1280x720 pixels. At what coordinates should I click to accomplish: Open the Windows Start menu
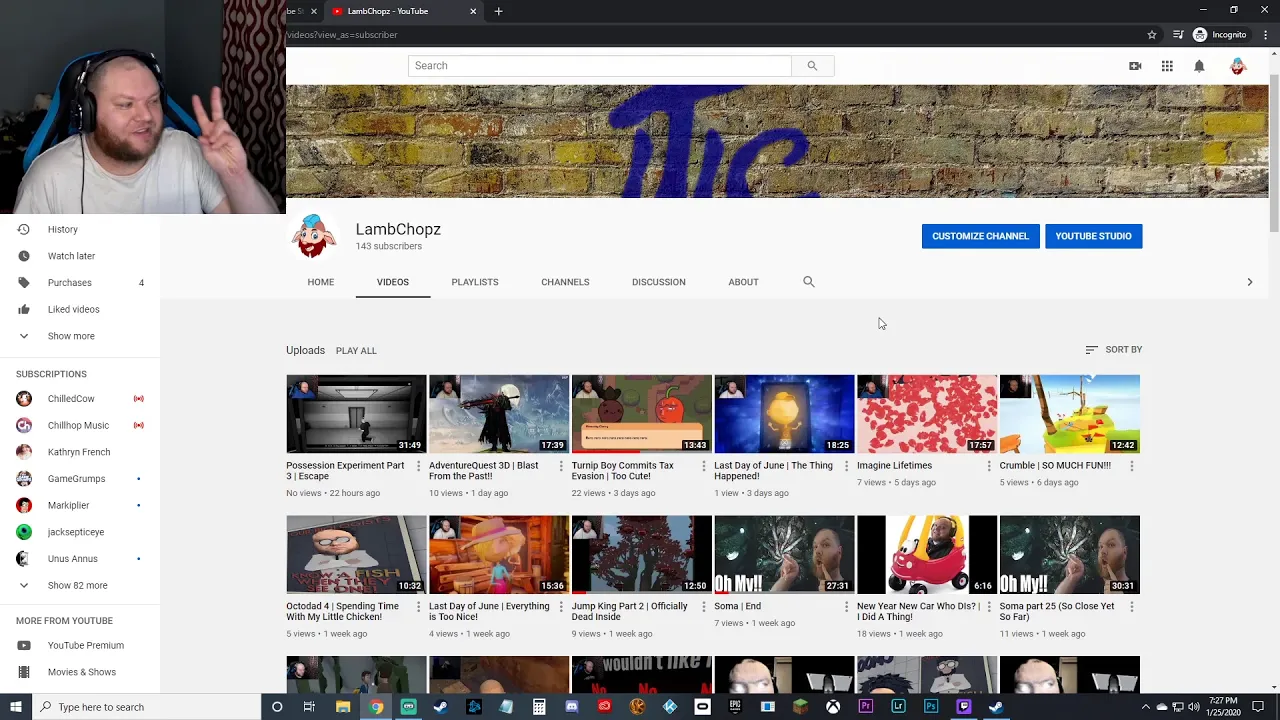15,707
